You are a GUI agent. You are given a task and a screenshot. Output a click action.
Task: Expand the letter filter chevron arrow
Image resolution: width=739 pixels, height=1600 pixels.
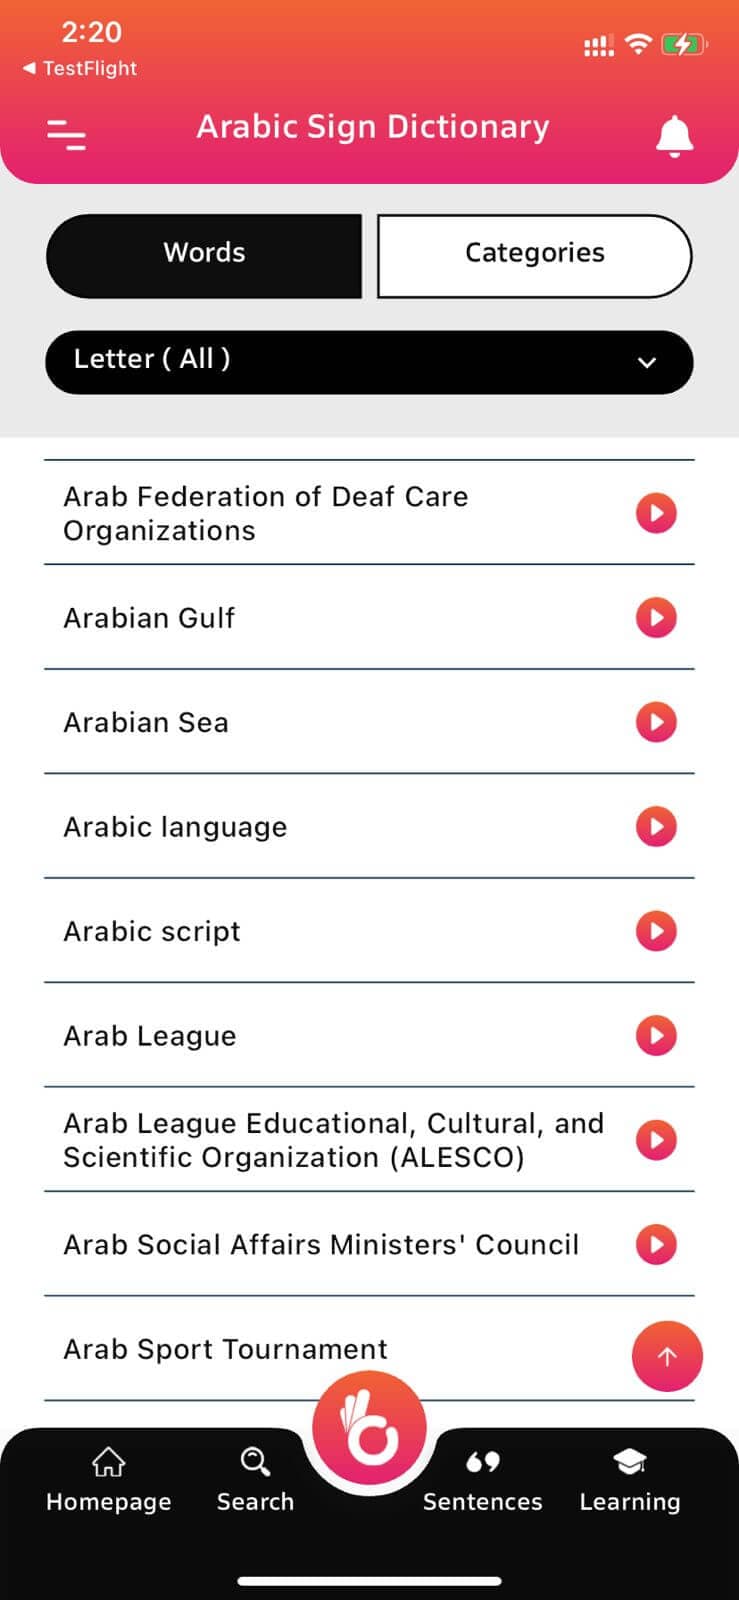pyautogui.click(x=647, y=362)
